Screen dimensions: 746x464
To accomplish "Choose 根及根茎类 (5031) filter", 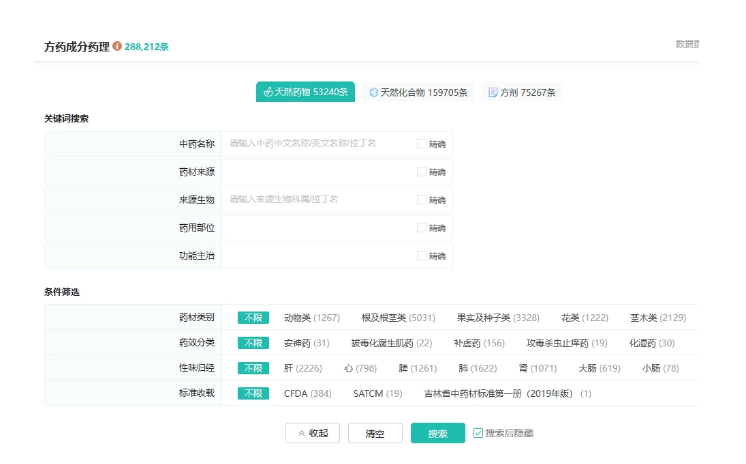I will coord(398,318).
